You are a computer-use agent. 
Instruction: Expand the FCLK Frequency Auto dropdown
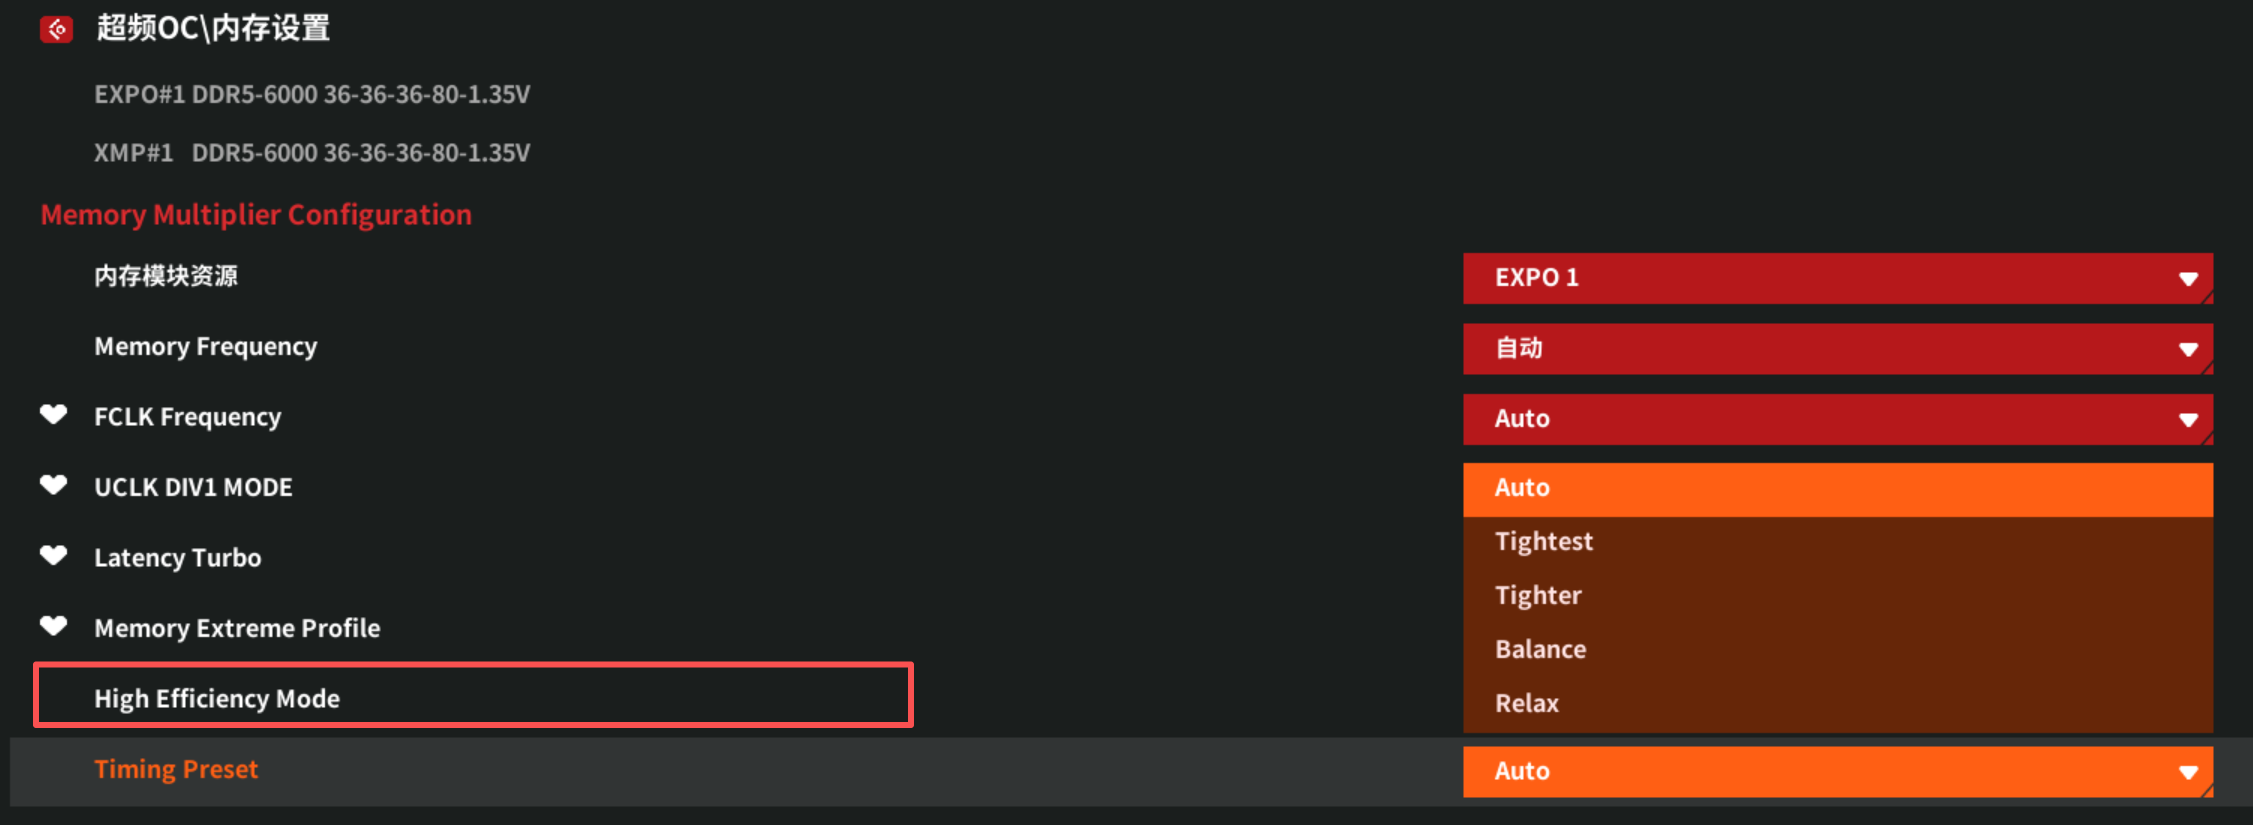coord(1837,419)
